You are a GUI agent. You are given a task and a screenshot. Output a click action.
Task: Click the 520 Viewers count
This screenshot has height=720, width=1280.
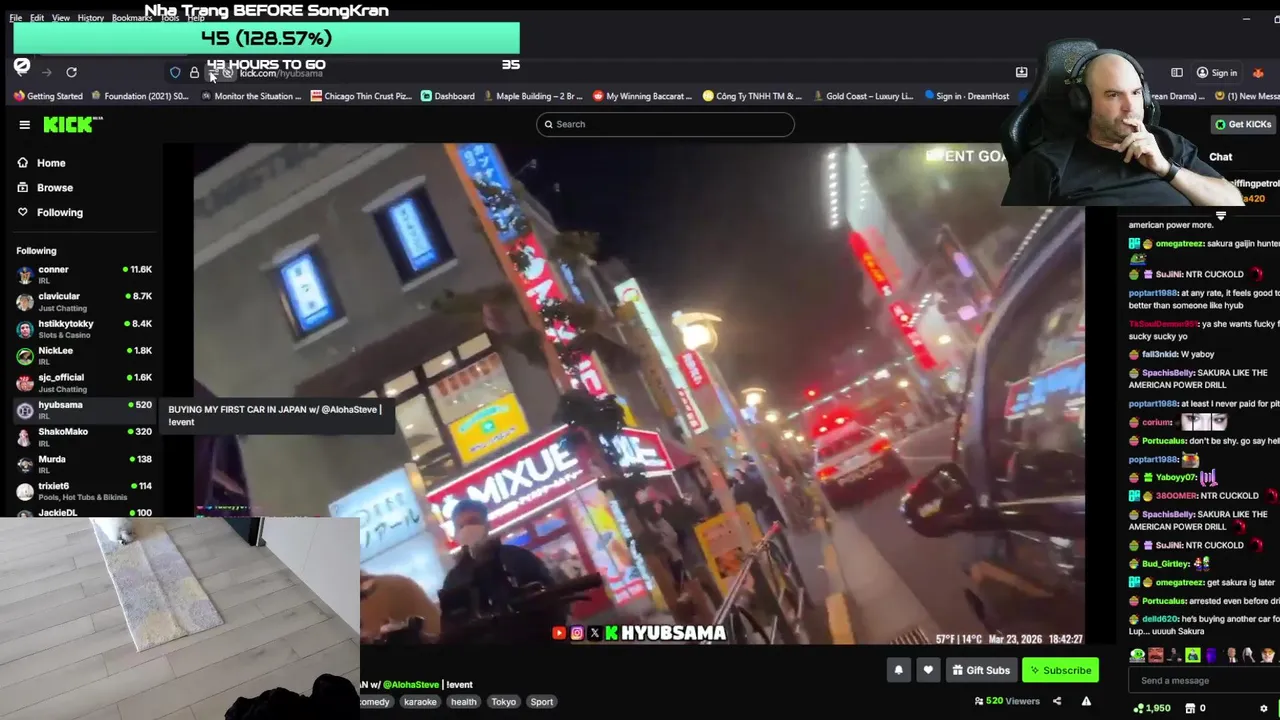pyautogui.click(x=1006, y=701)
